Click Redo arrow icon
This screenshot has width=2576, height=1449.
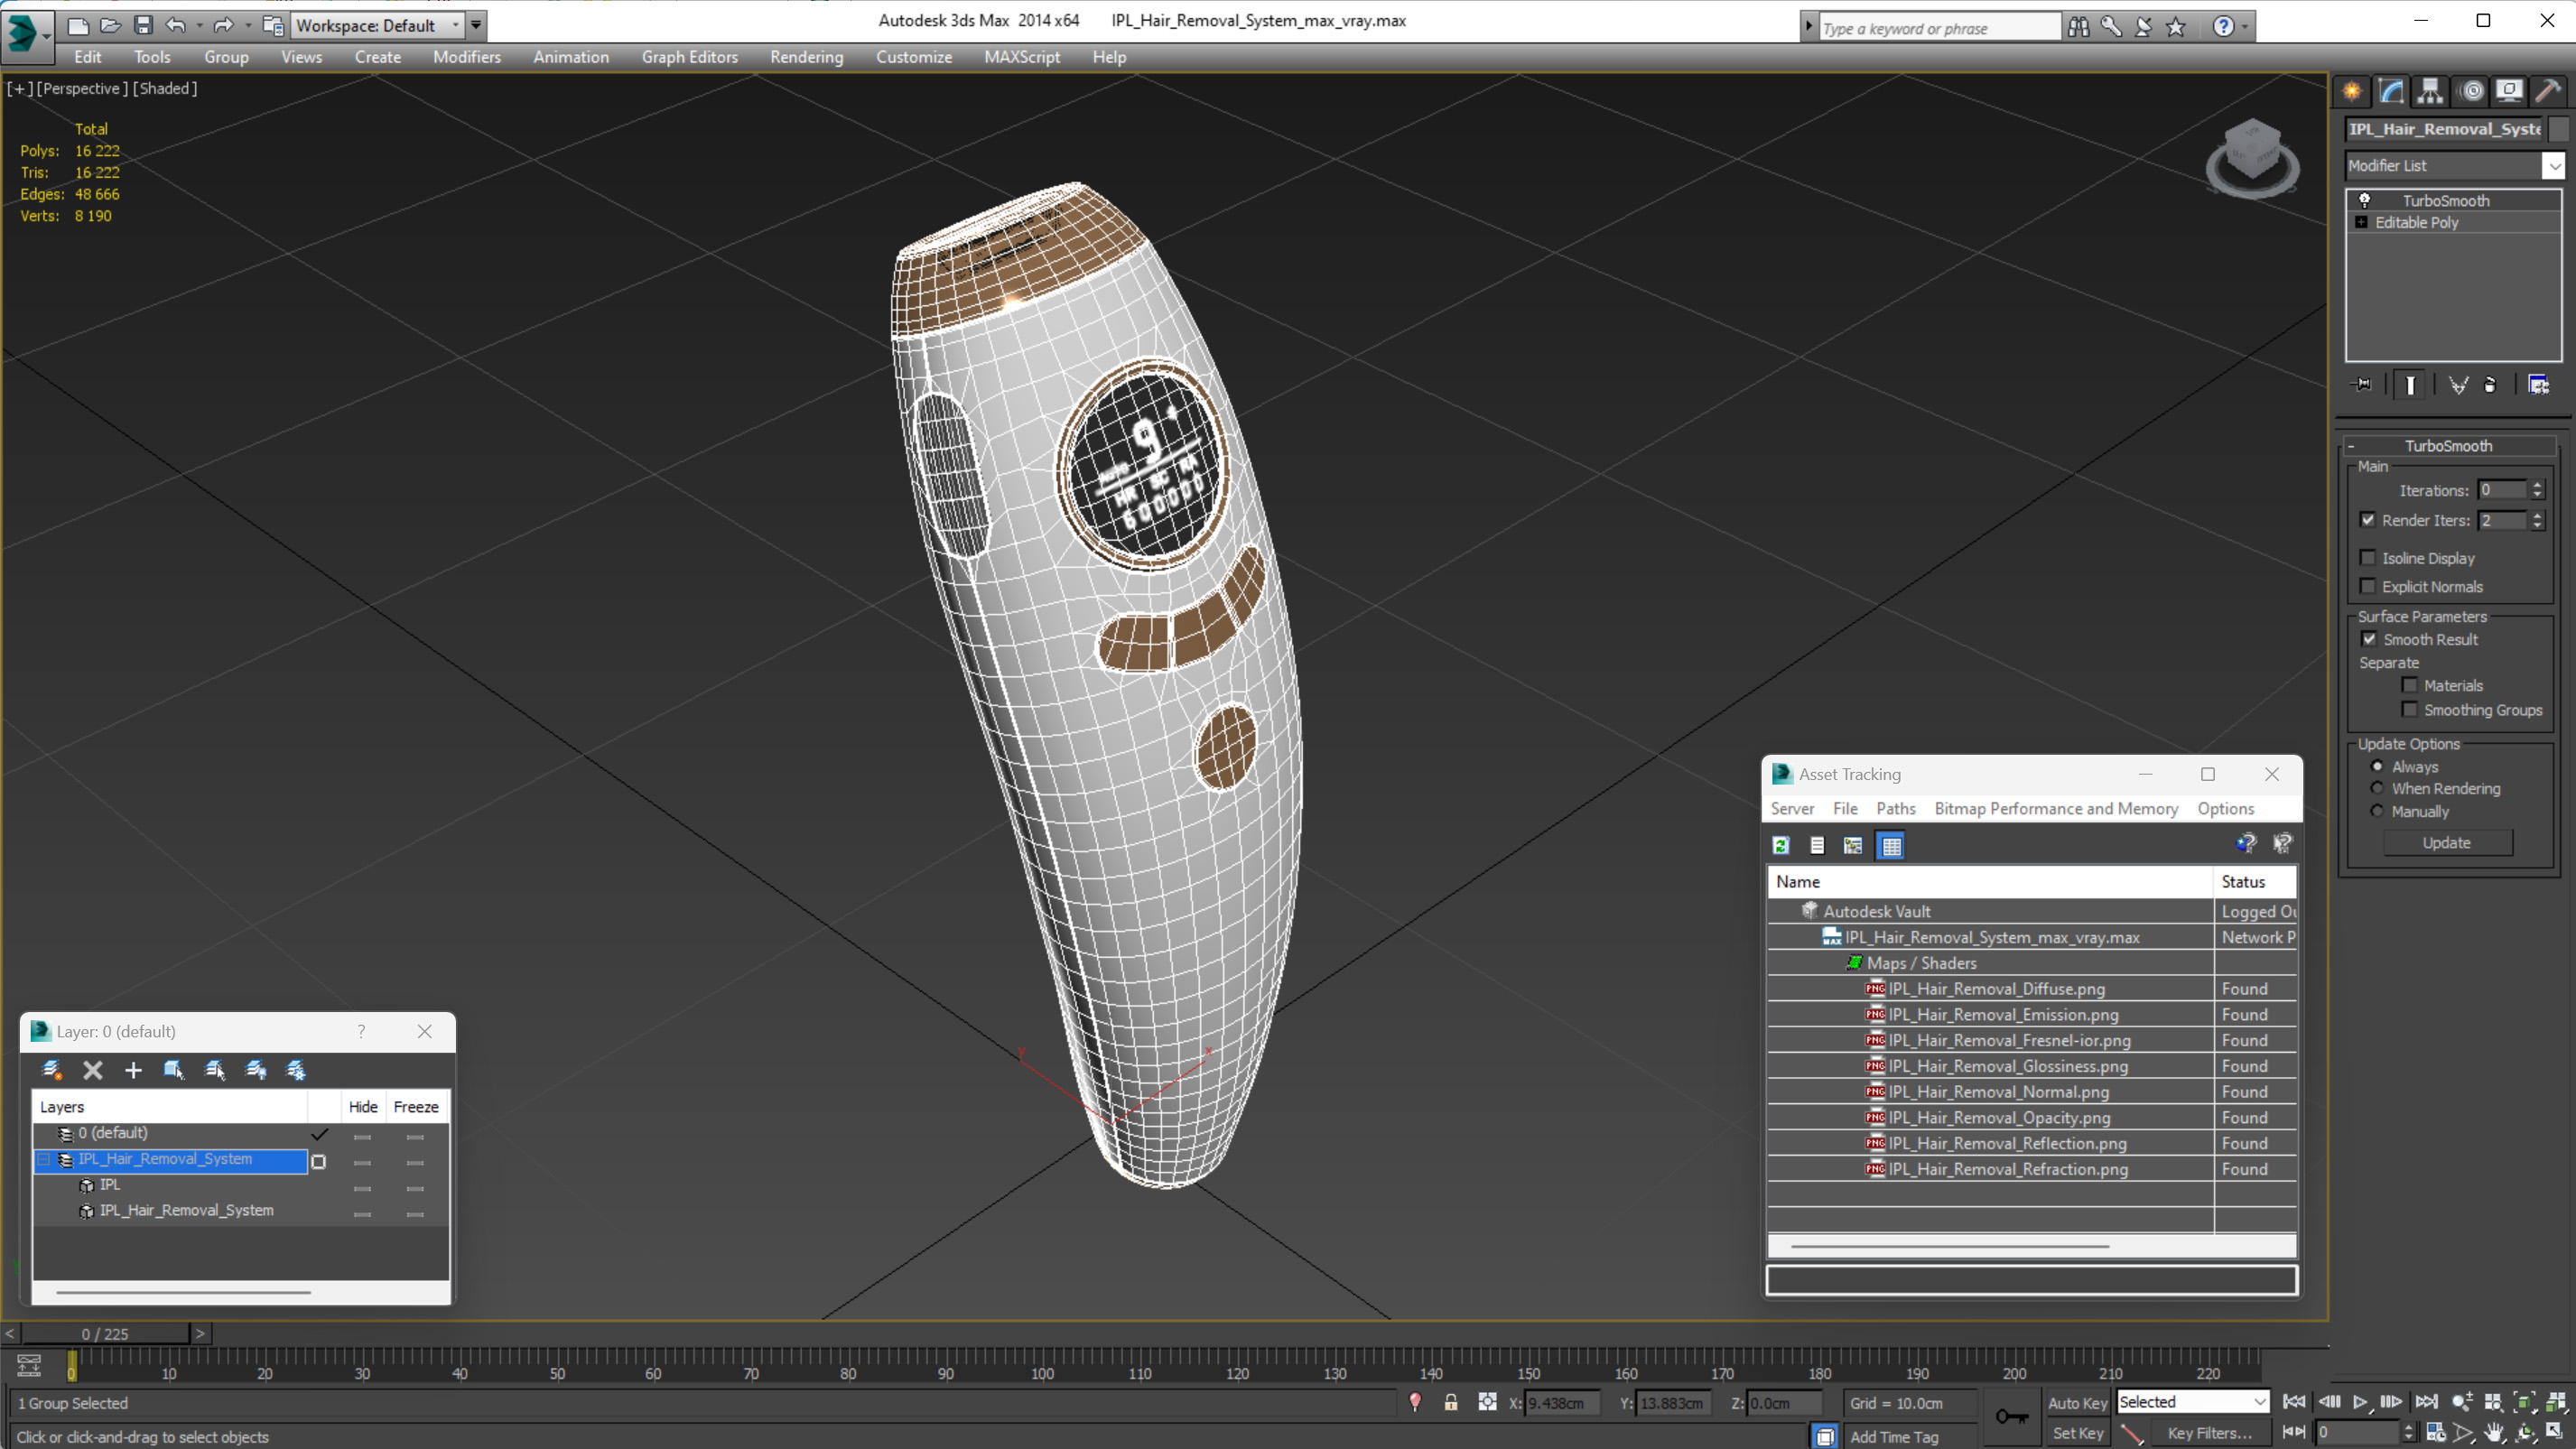tap(224, 25)
